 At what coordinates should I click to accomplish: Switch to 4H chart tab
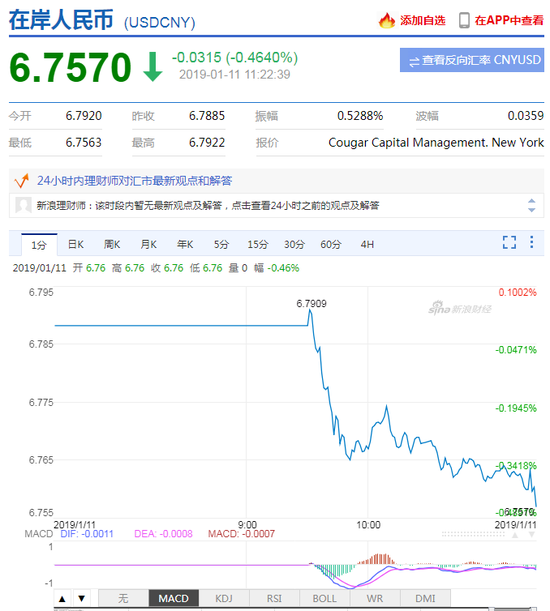tap(367, 244)
